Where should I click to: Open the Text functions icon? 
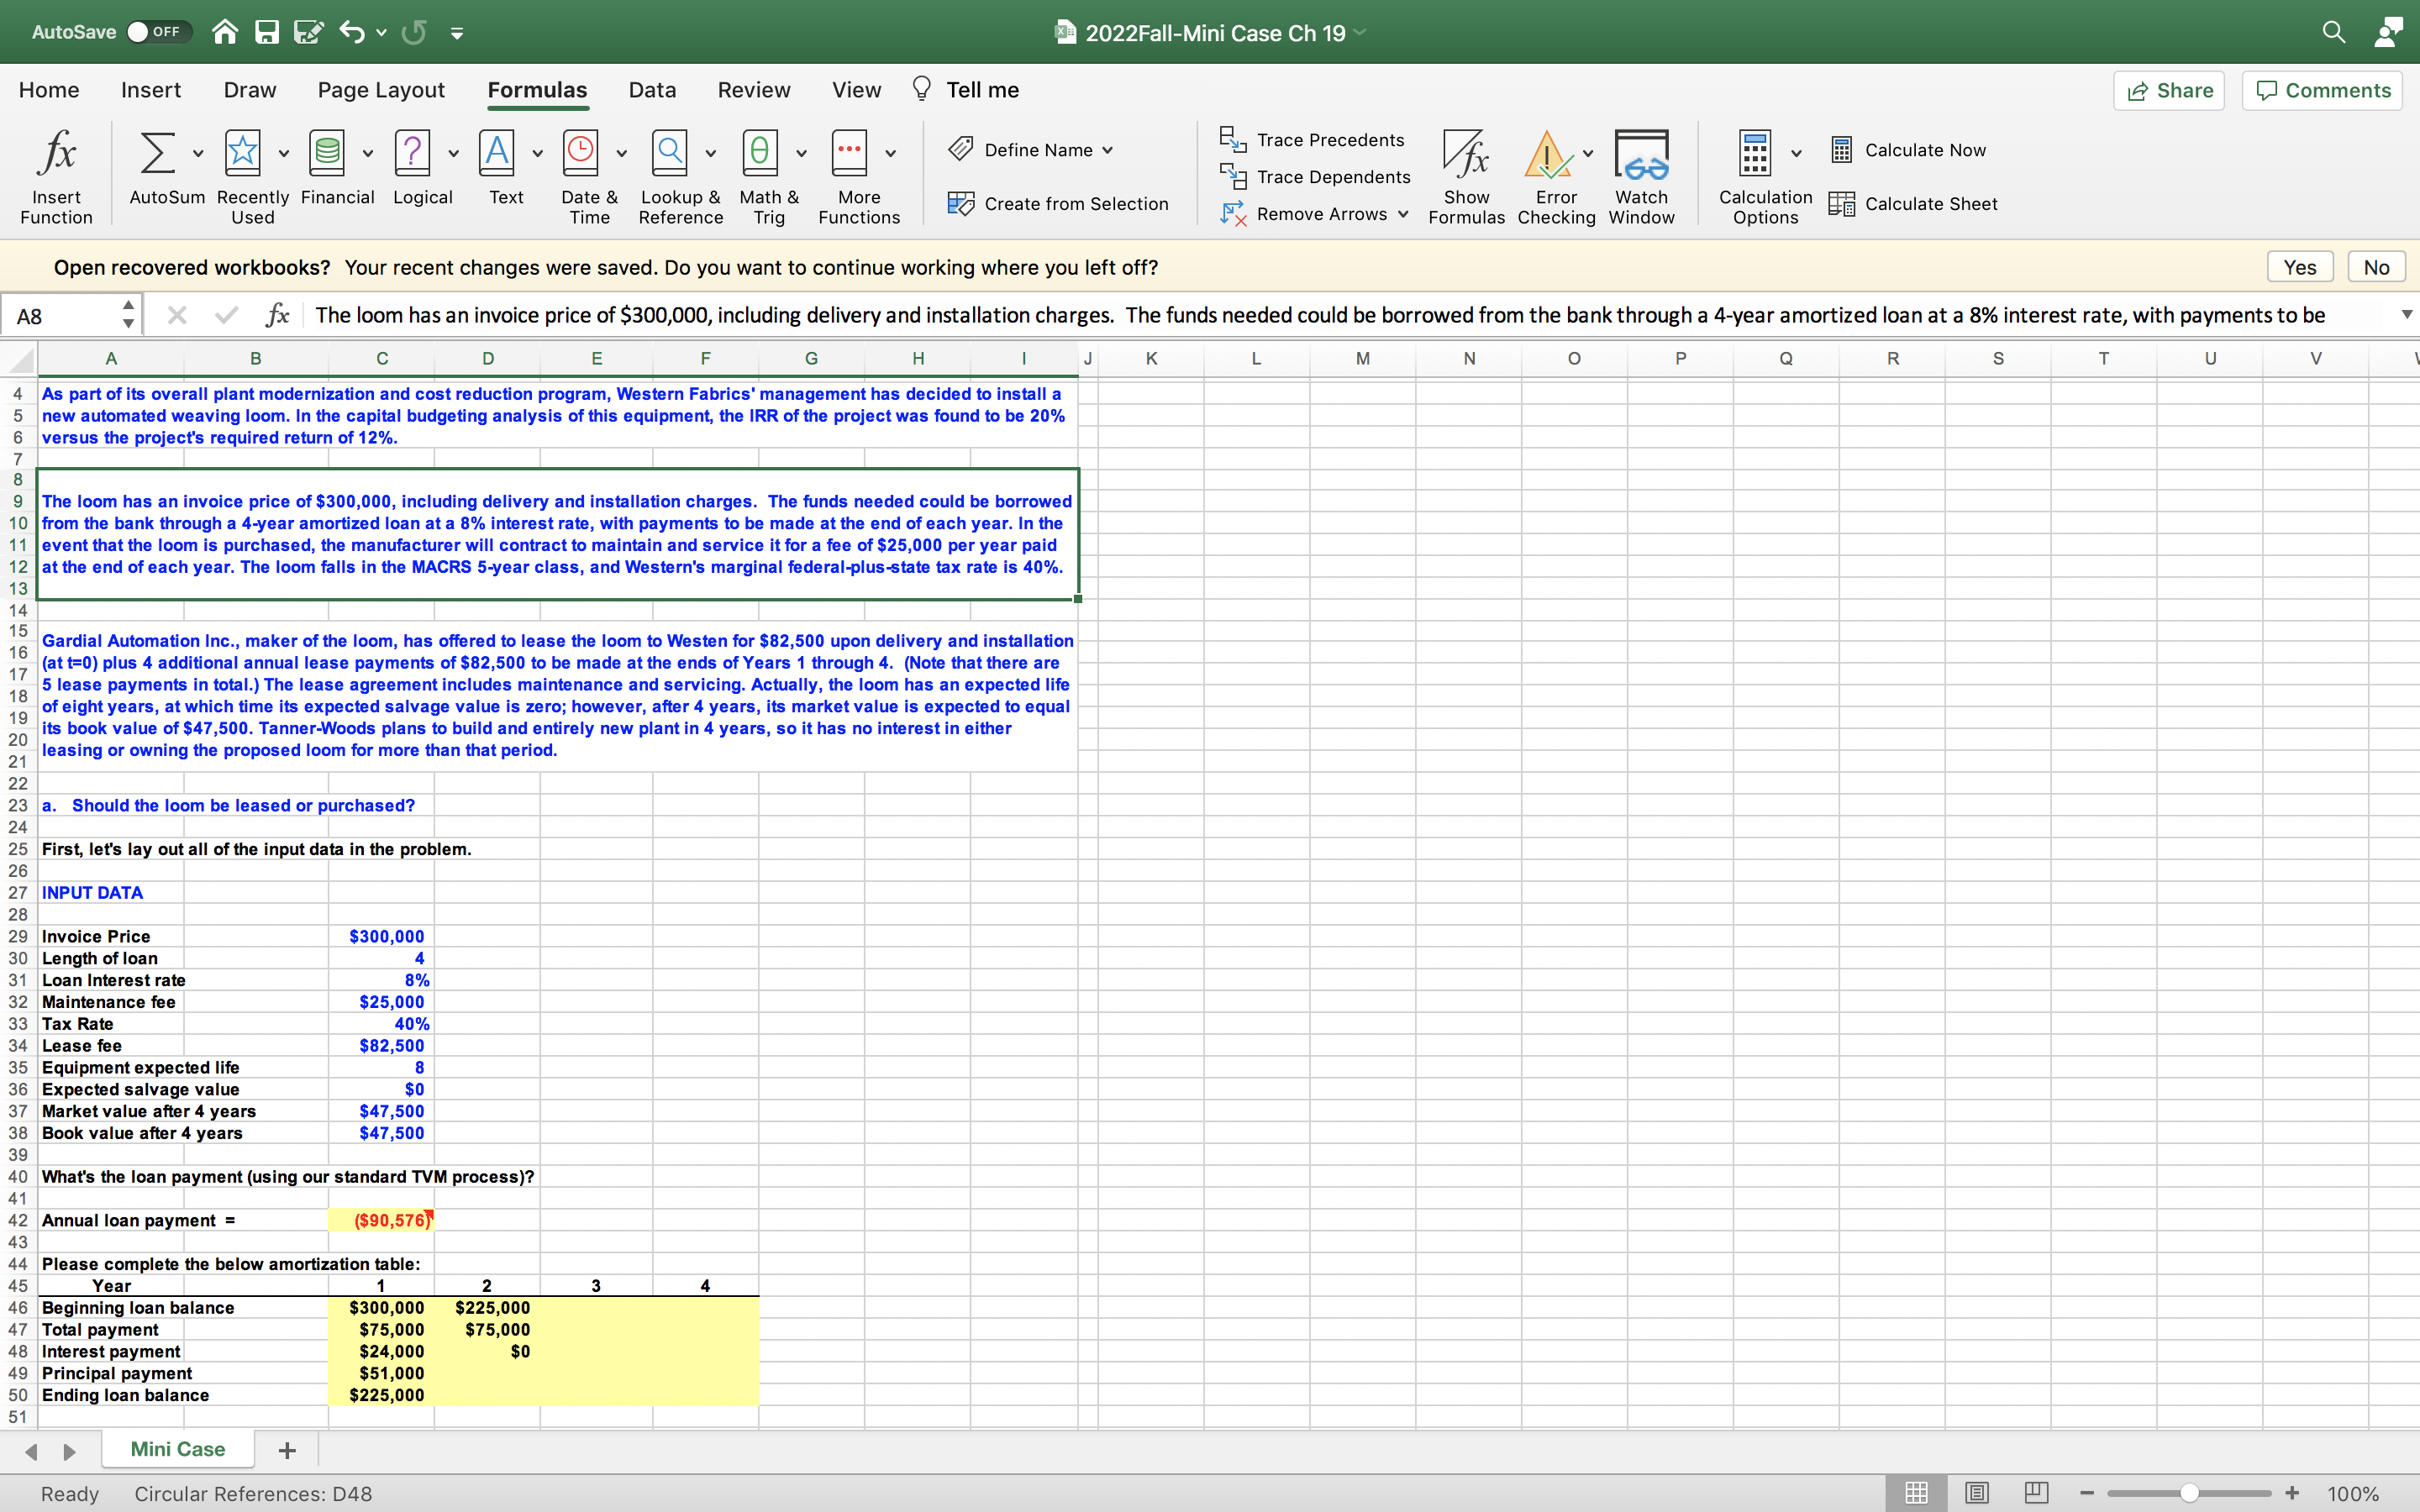tap(498, 152)
